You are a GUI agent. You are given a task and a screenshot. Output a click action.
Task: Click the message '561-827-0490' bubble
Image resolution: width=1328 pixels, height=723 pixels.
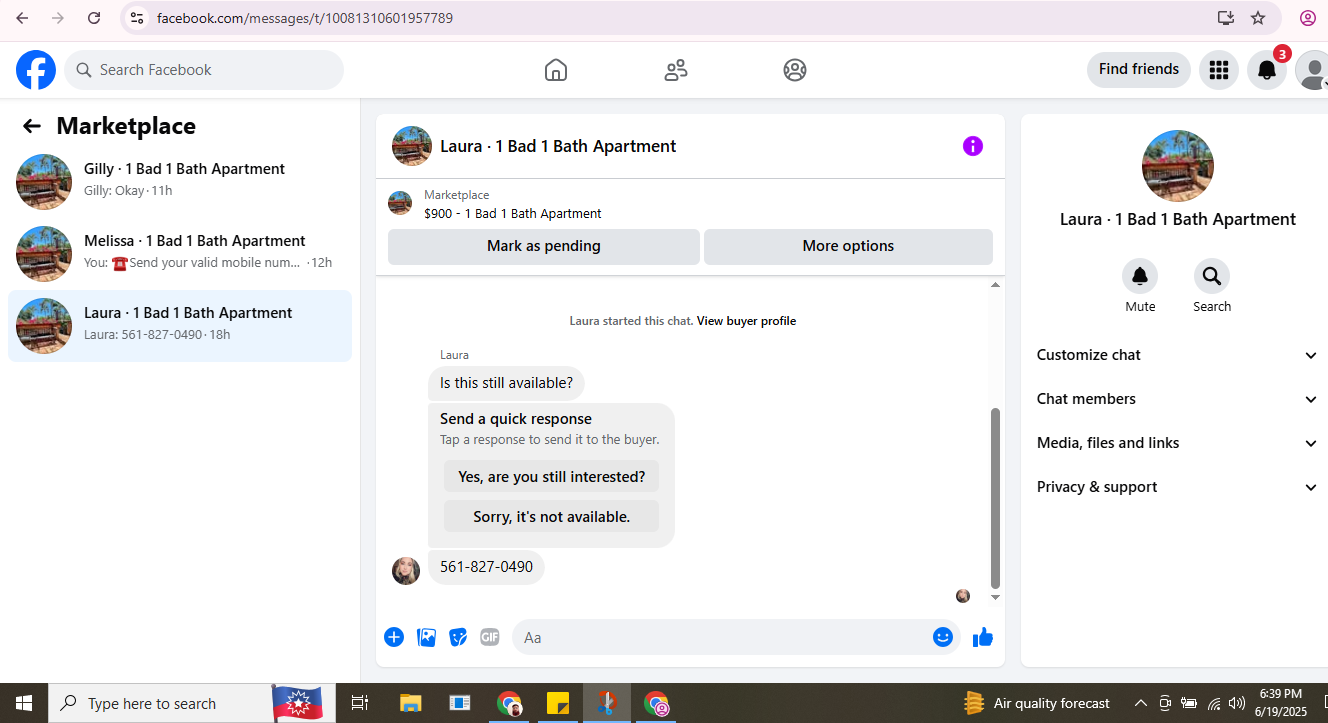[x=487, y=567]
